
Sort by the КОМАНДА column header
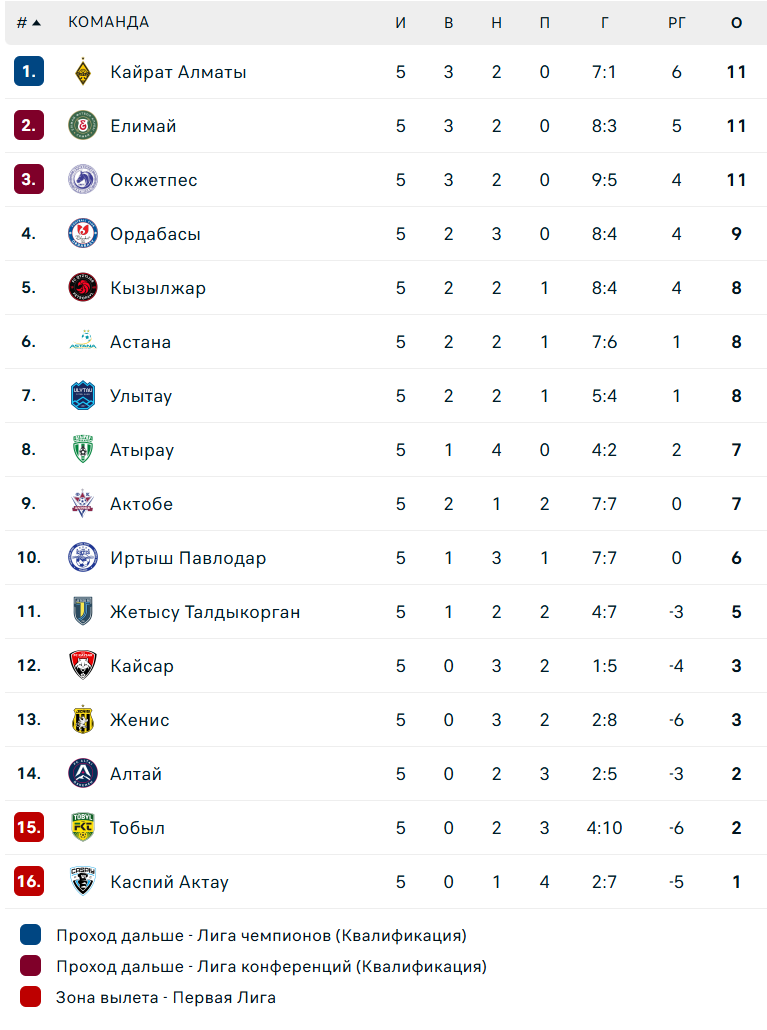(108, 22)
